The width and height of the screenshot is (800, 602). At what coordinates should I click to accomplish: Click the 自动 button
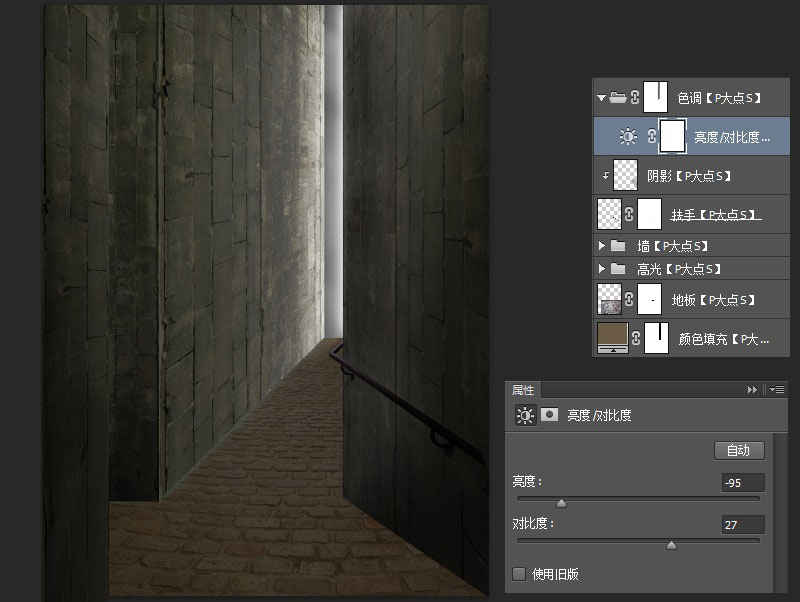(x=739, y=450)
